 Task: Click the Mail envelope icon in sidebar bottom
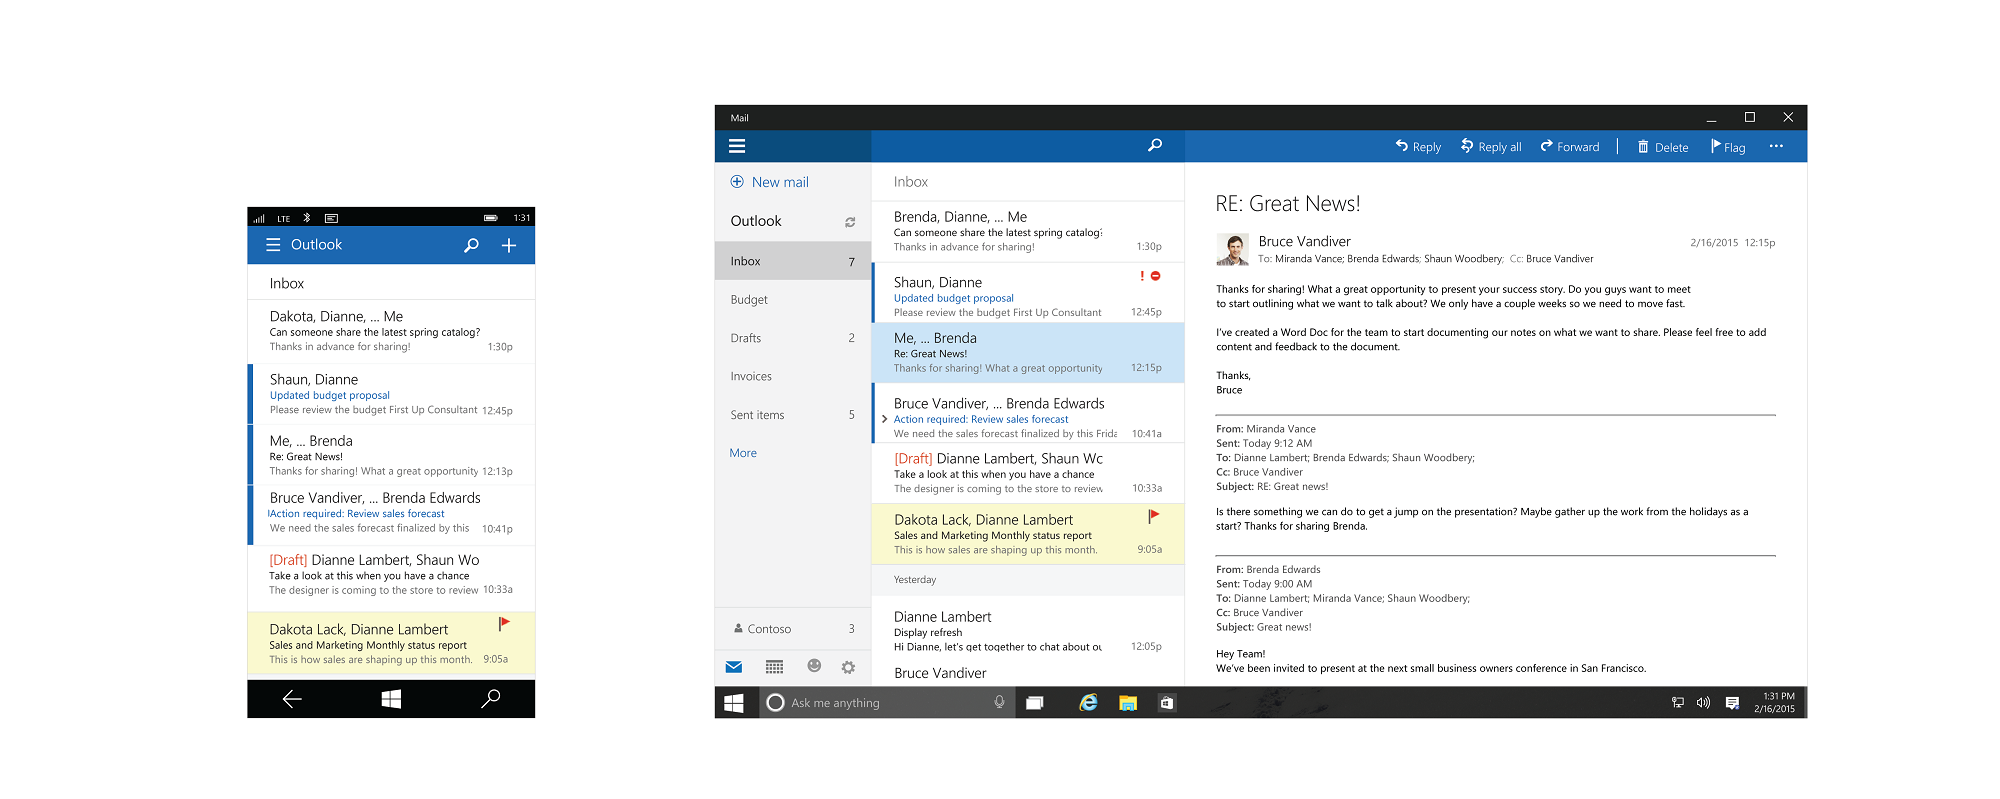pyautogui.click(x=734, y=667)
